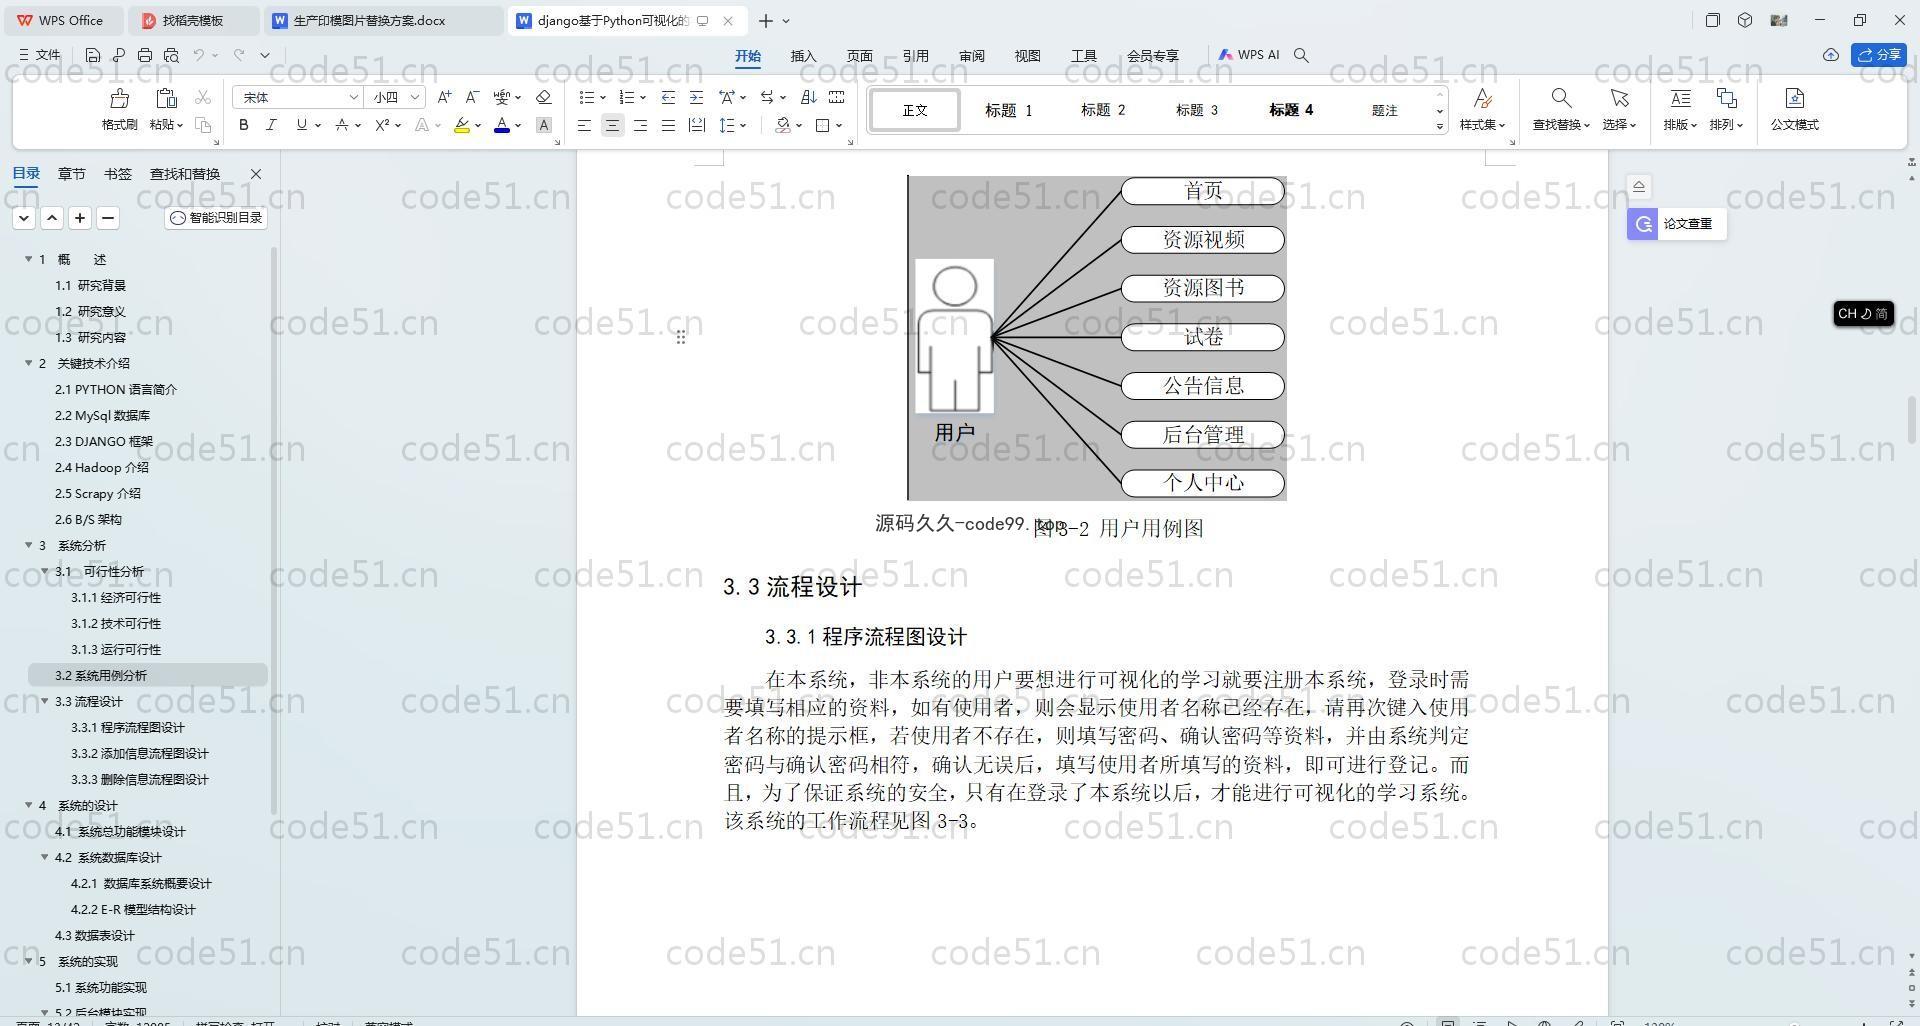Toggle Superscript formatting
The height and width of the screenshot is (1026, 1920).
(382, 125)
